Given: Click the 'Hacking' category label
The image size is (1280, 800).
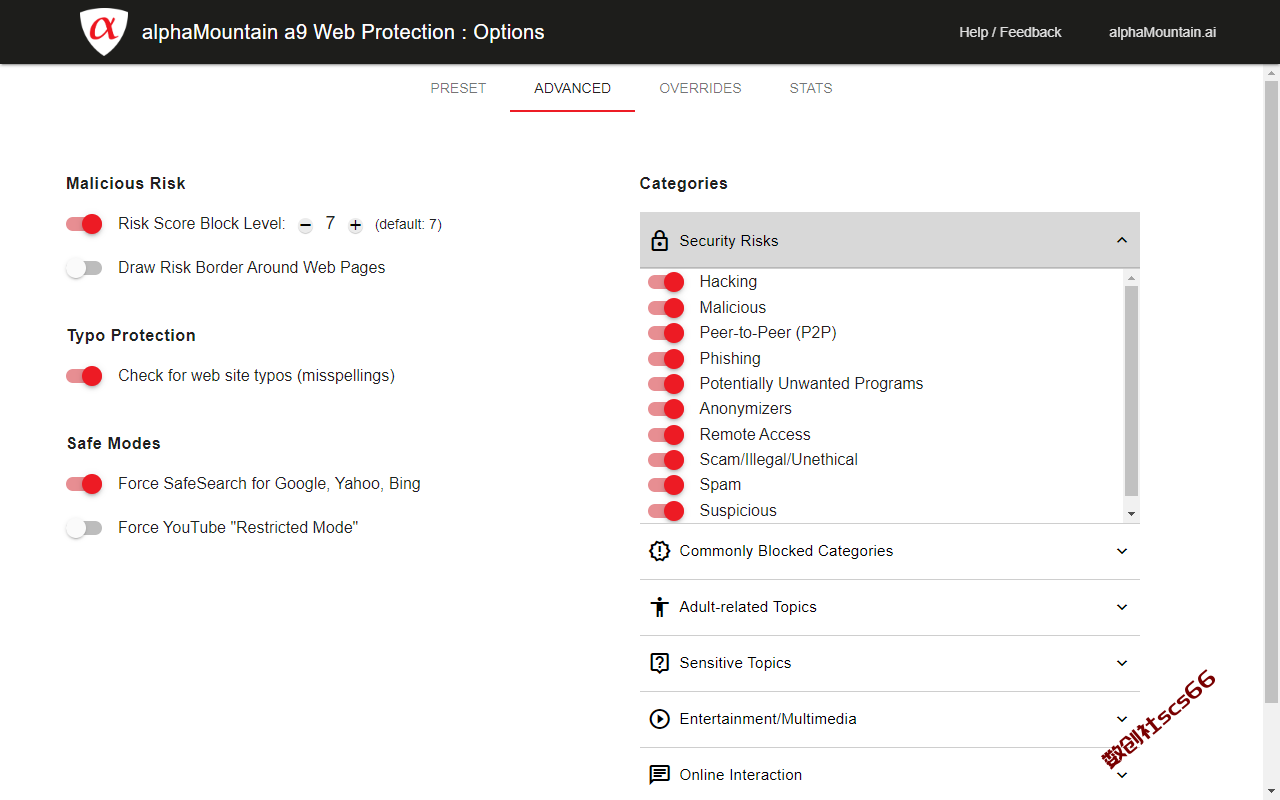Looking at the screenshot, I should (x=728, y=282).
